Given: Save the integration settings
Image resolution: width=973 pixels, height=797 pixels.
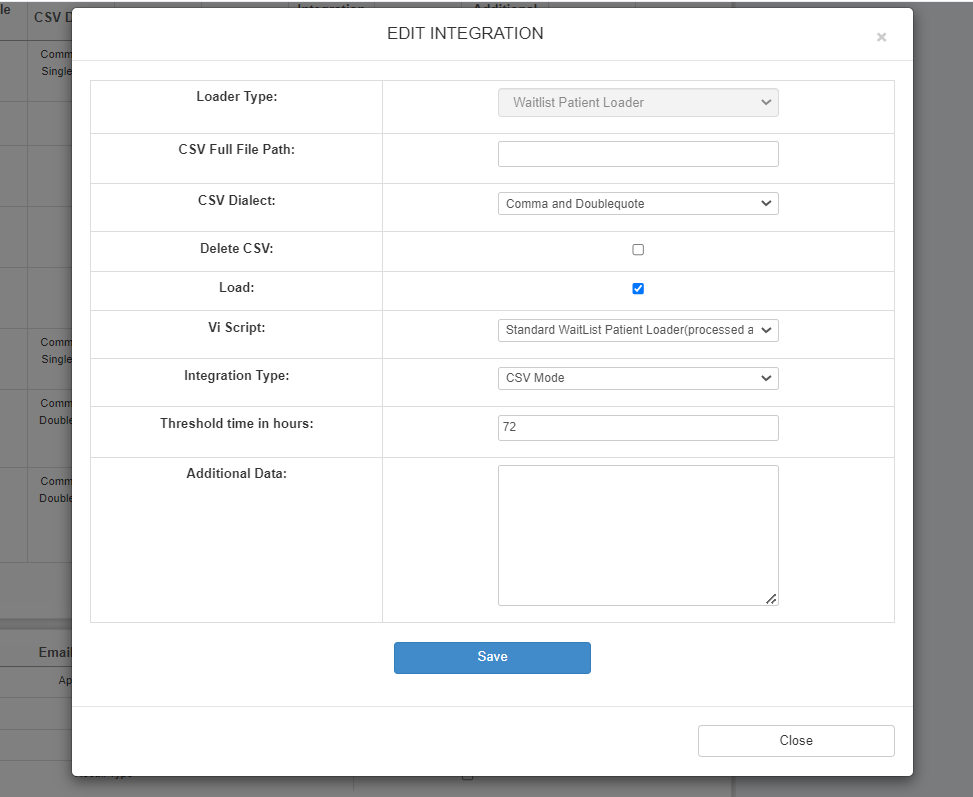Looking at the screenshot, I should 492,657.
